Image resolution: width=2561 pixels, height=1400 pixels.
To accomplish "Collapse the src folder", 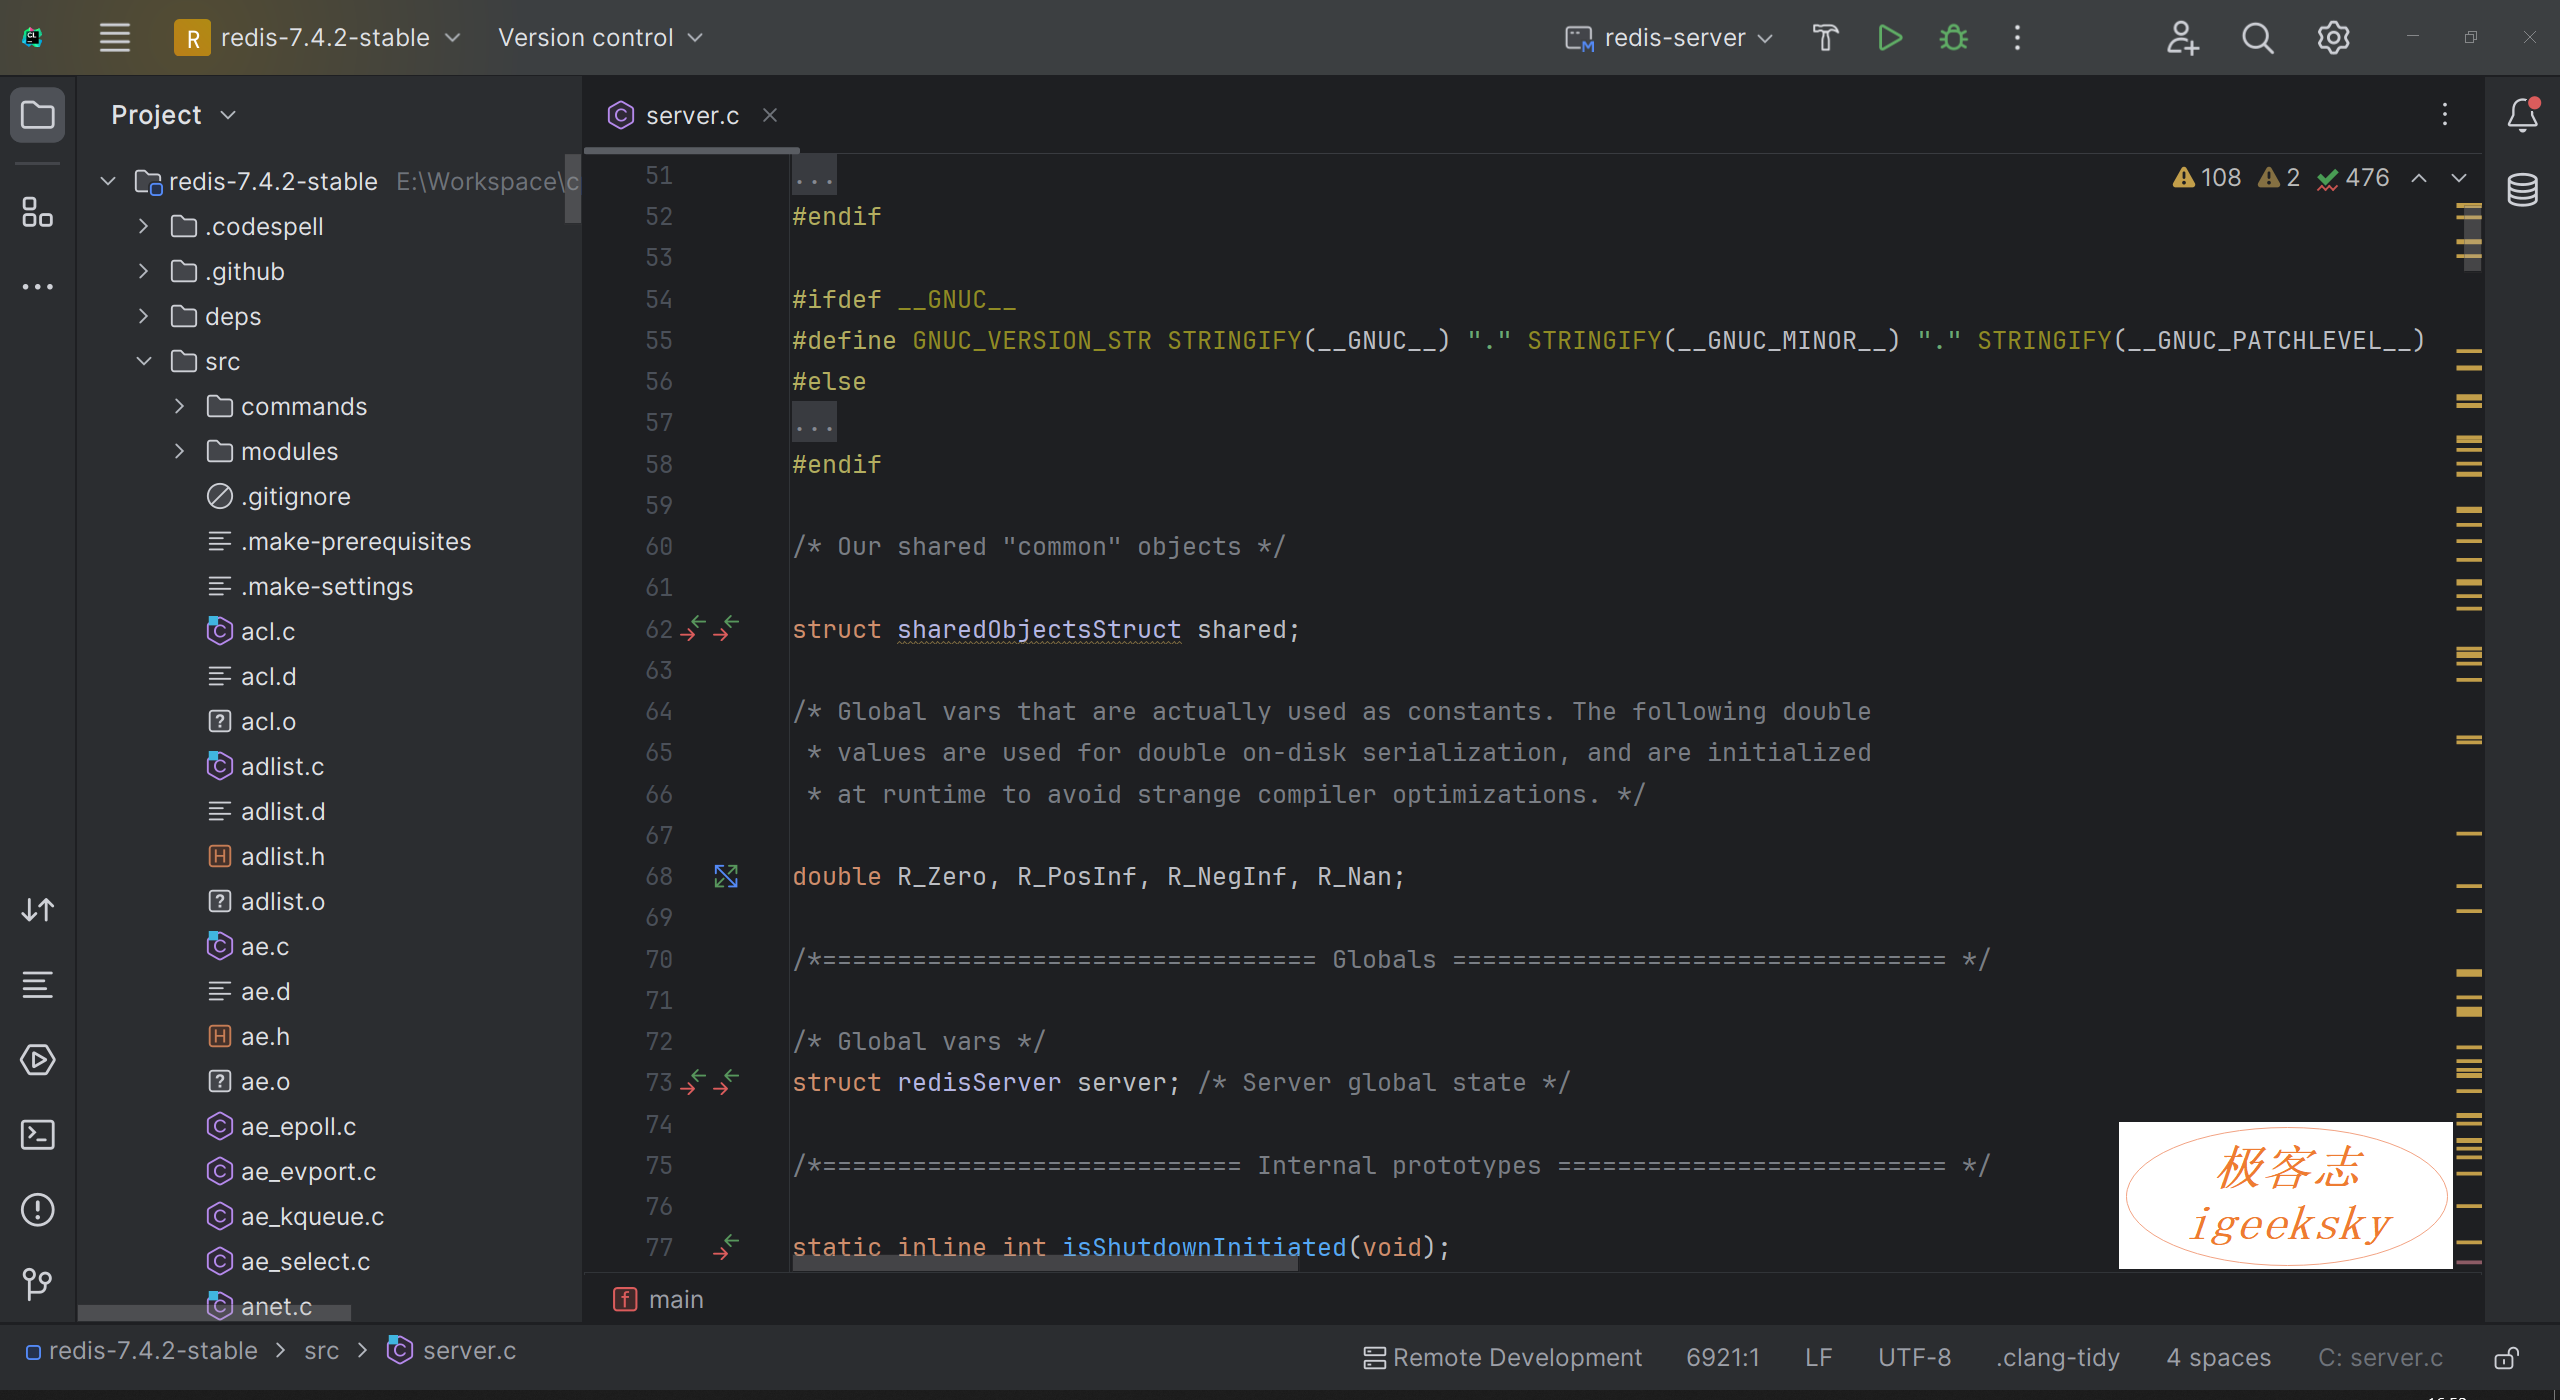I will (x=144, y=361).
